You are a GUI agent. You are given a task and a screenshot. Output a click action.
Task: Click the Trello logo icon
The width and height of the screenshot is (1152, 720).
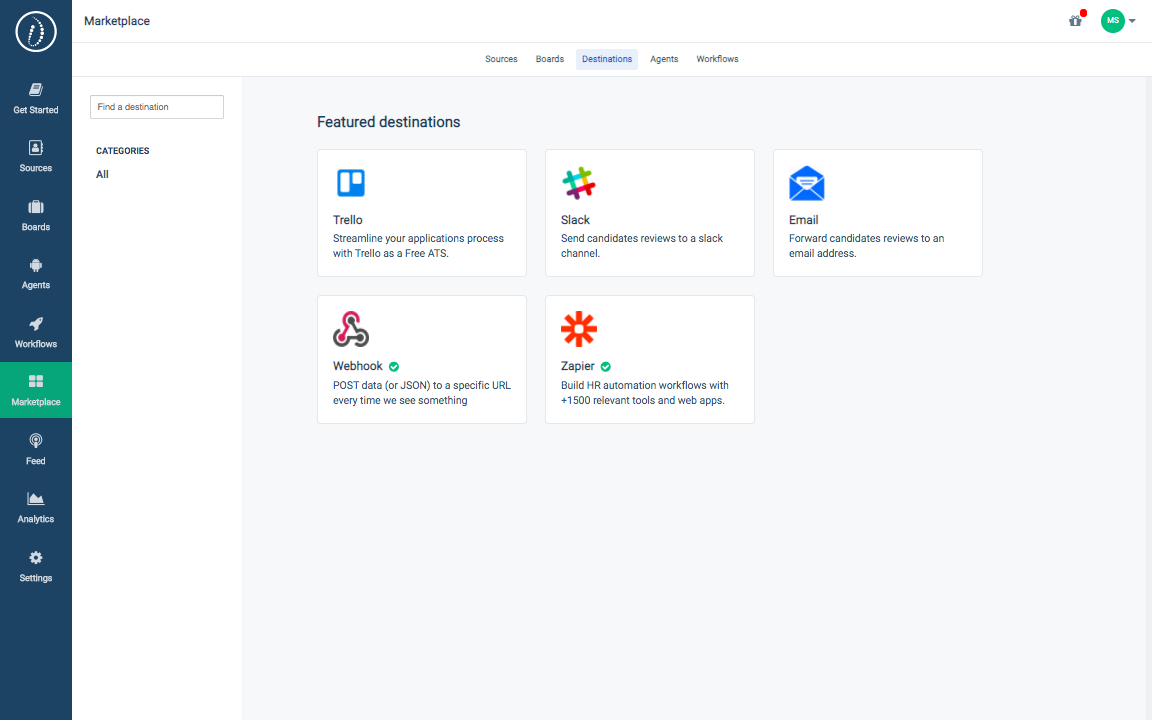point(350,183)
